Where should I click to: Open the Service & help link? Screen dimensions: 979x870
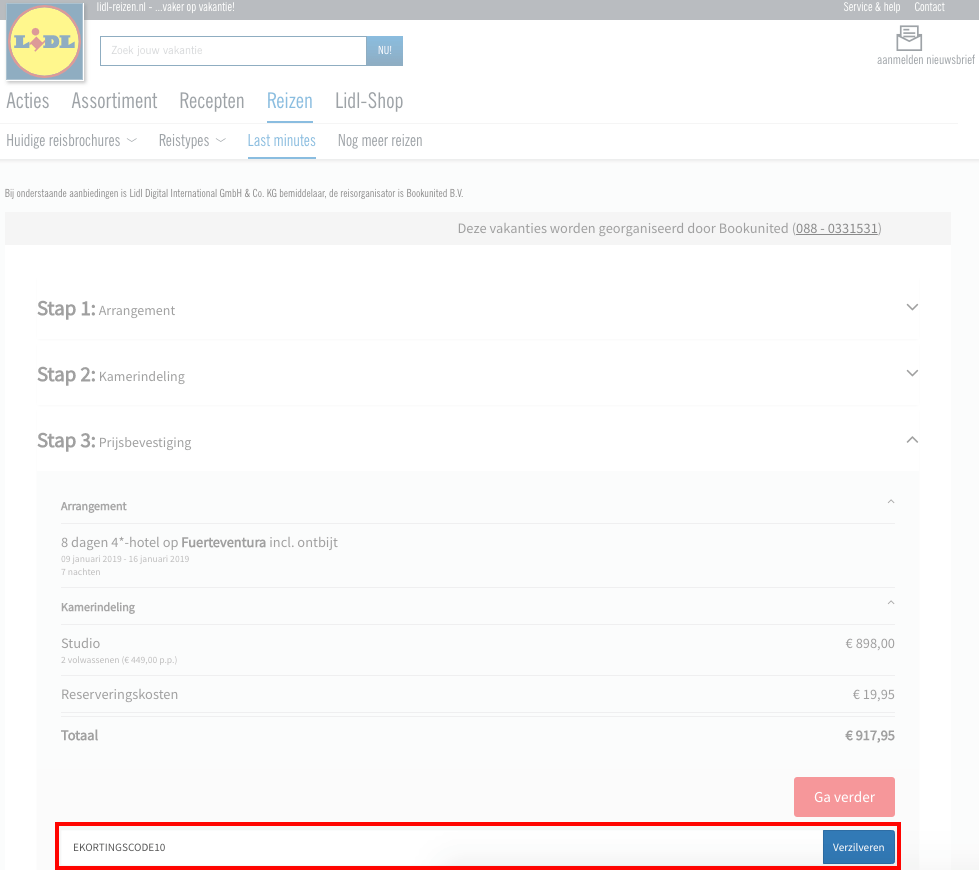pos(872,7)
